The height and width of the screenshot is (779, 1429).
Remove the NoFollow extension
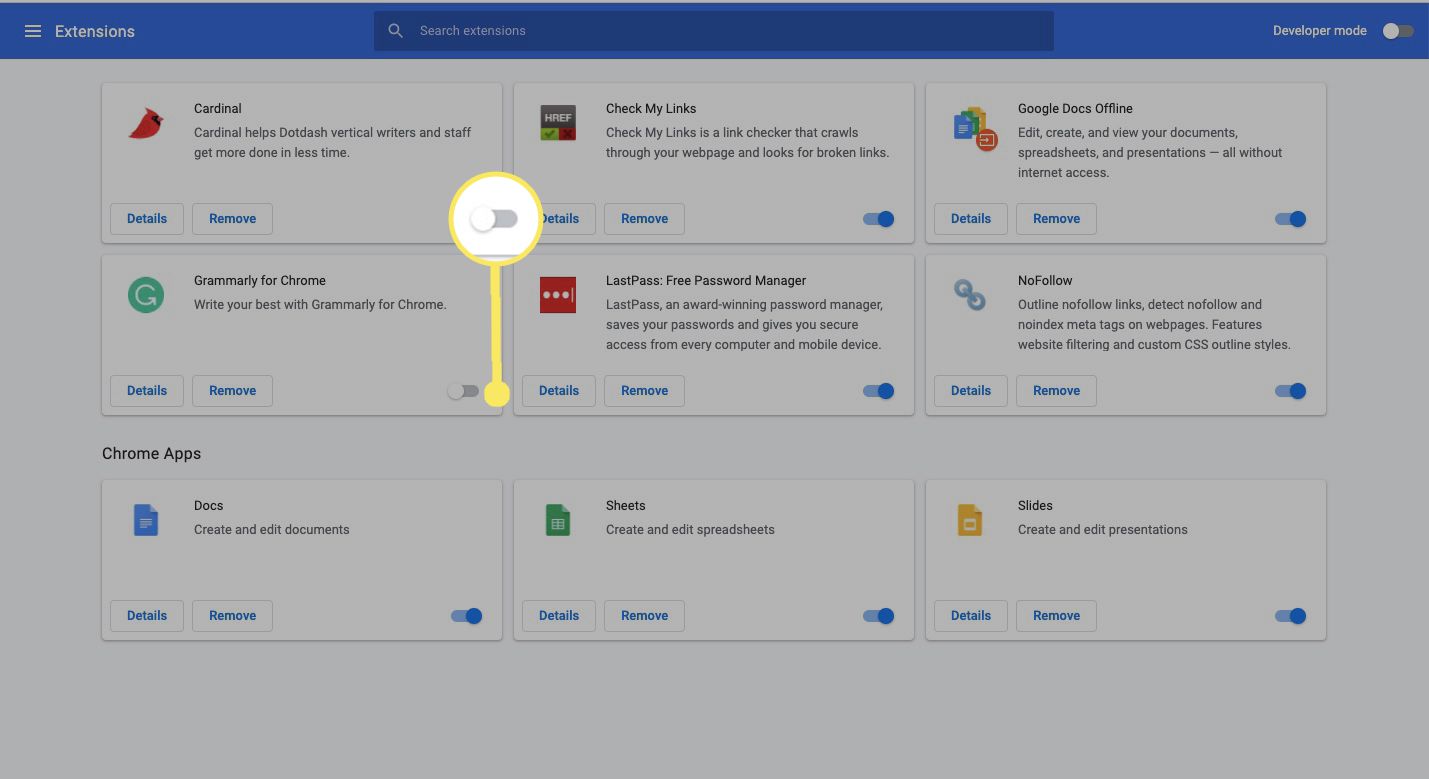point(1057,391)
